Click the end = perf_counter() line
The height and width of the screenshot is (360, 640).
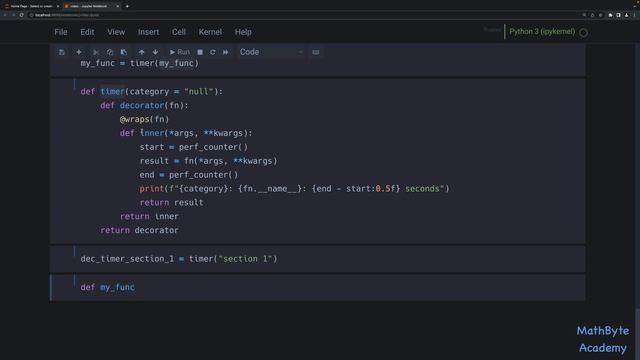[189, 175]
